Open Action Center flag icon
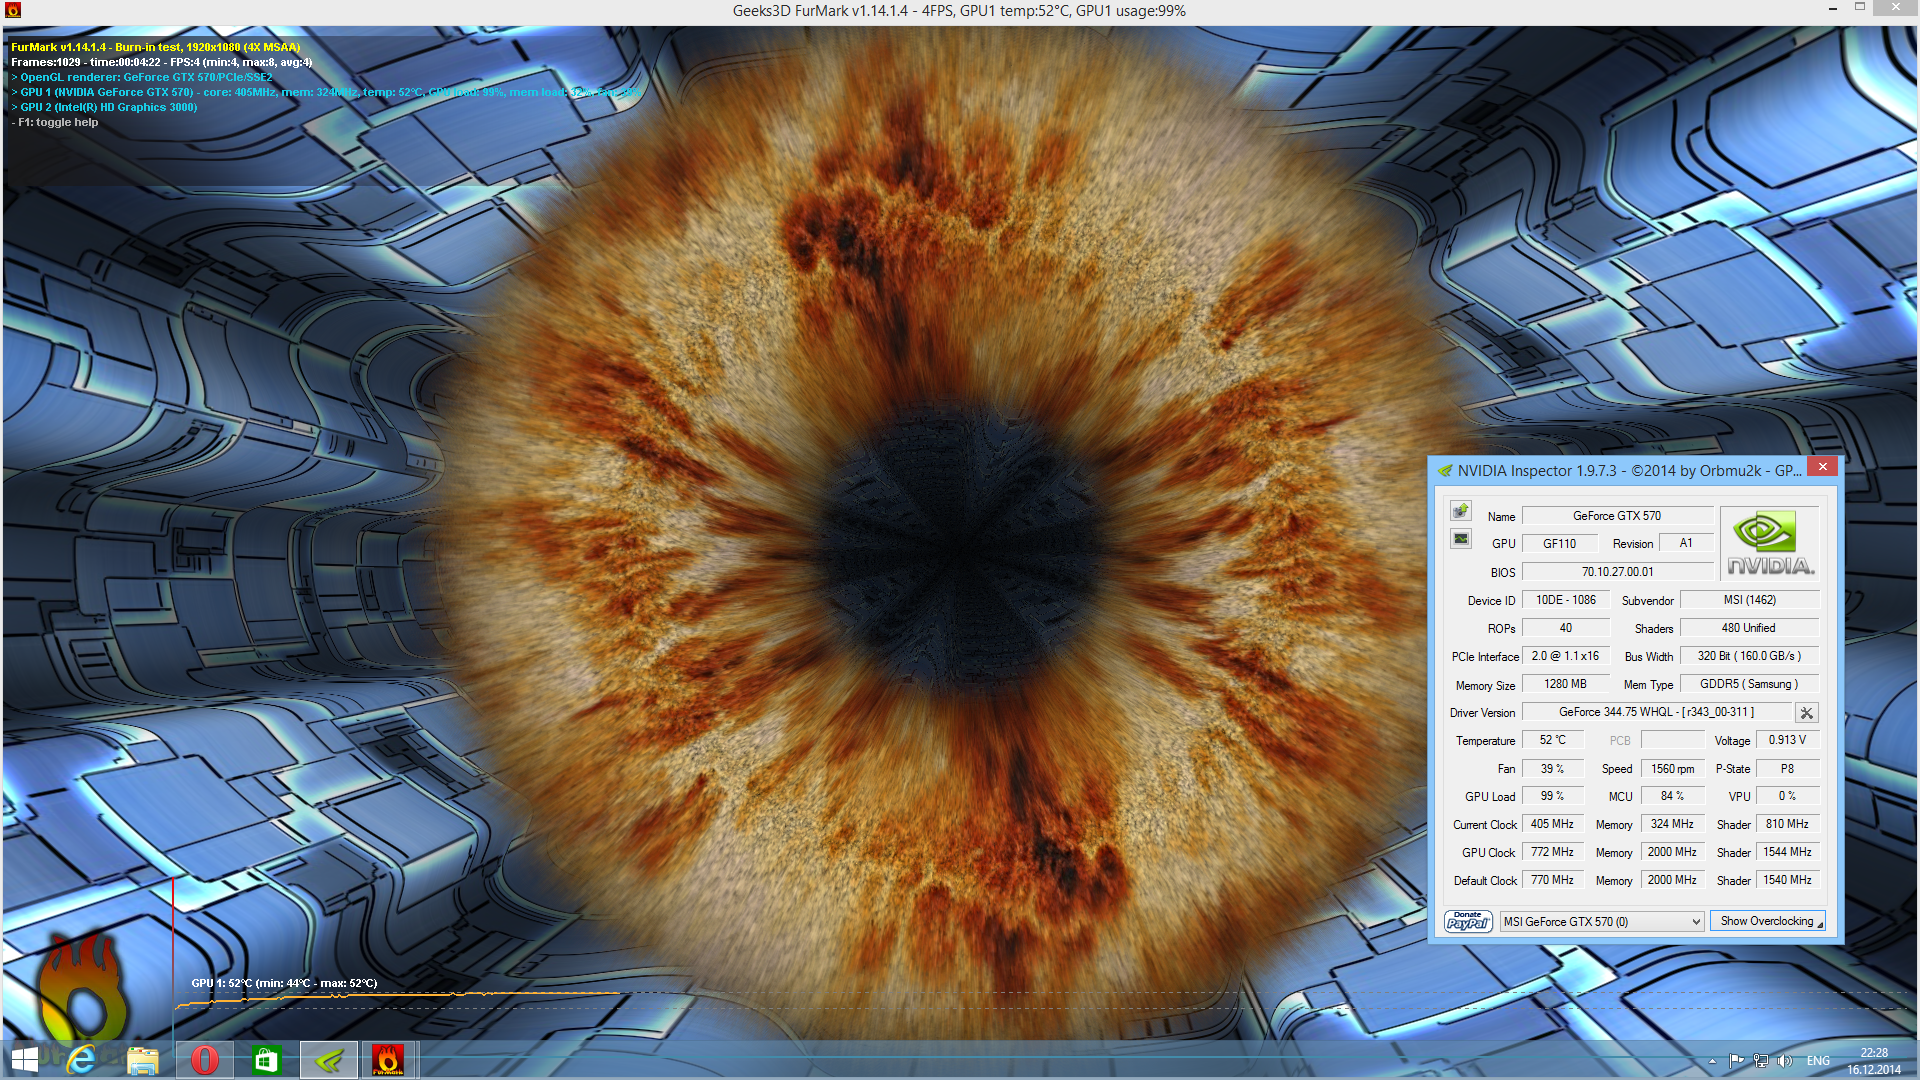This screenshot has width=1920, height=1080. point(1736,1061)
